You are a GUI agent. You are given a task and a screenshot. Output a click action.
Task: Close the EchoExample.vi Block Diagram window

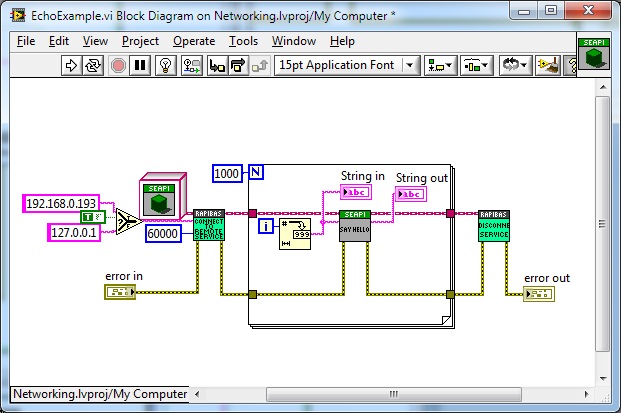click(588, 11)
